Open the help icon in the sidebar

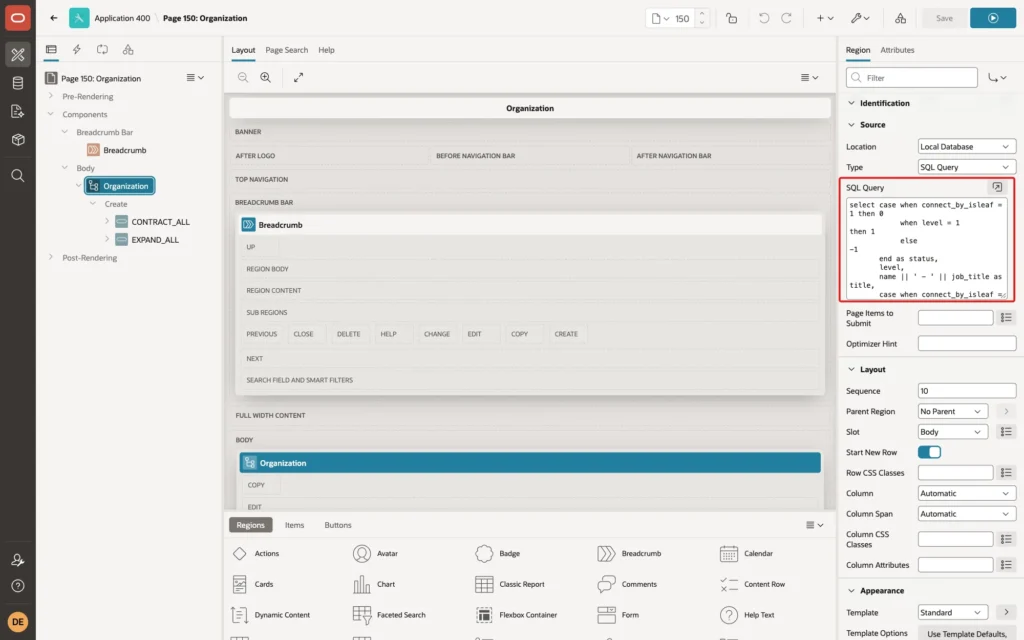pos(18,586)
